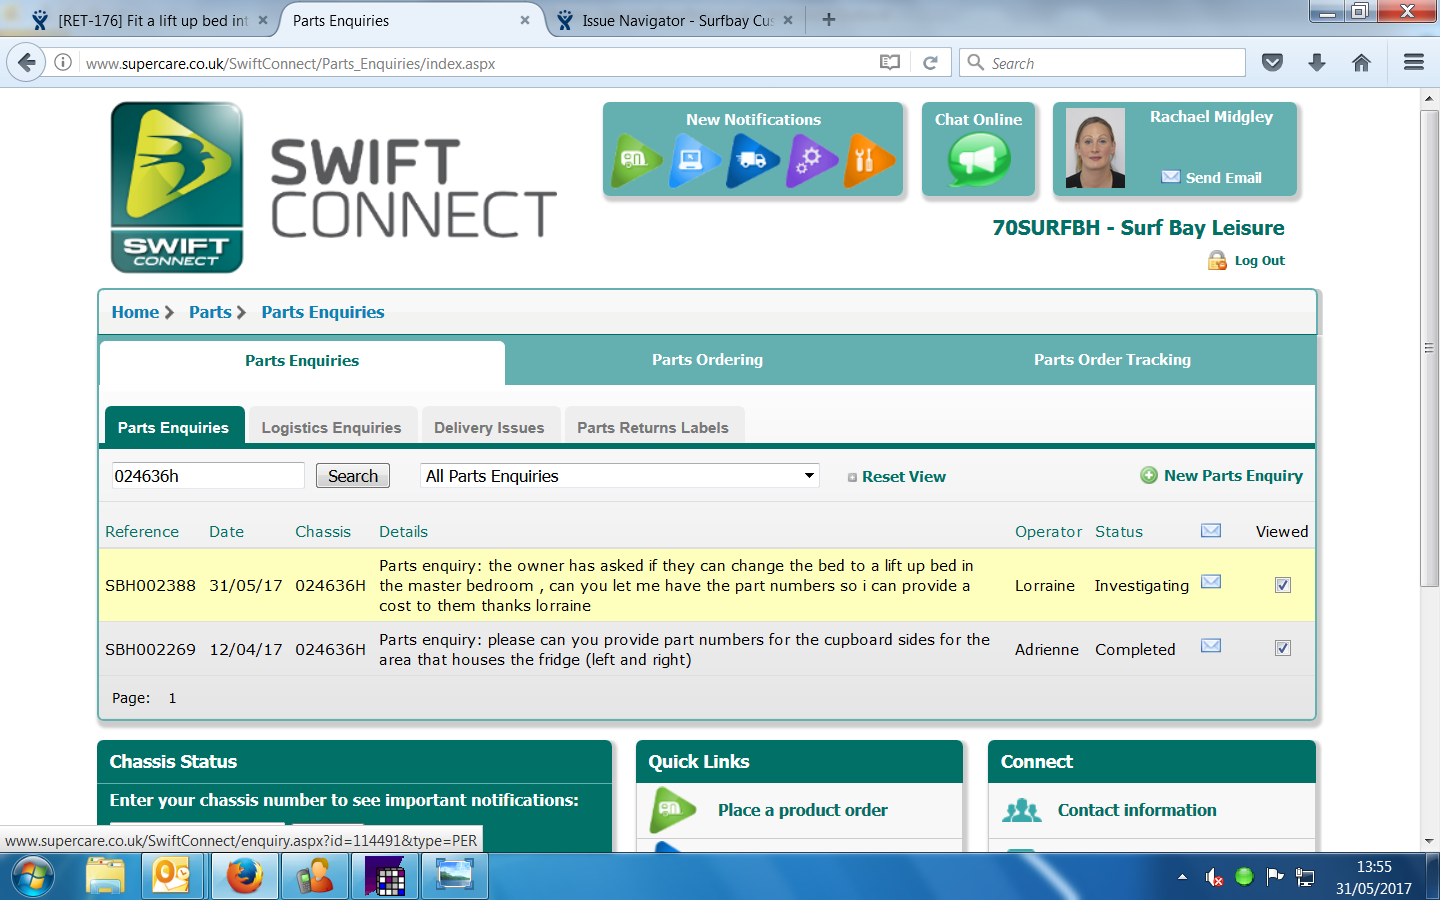Open the Firefox hamburger menu
The image size is (1440, 900).
pyautogui.click(x=1413, y=63)
